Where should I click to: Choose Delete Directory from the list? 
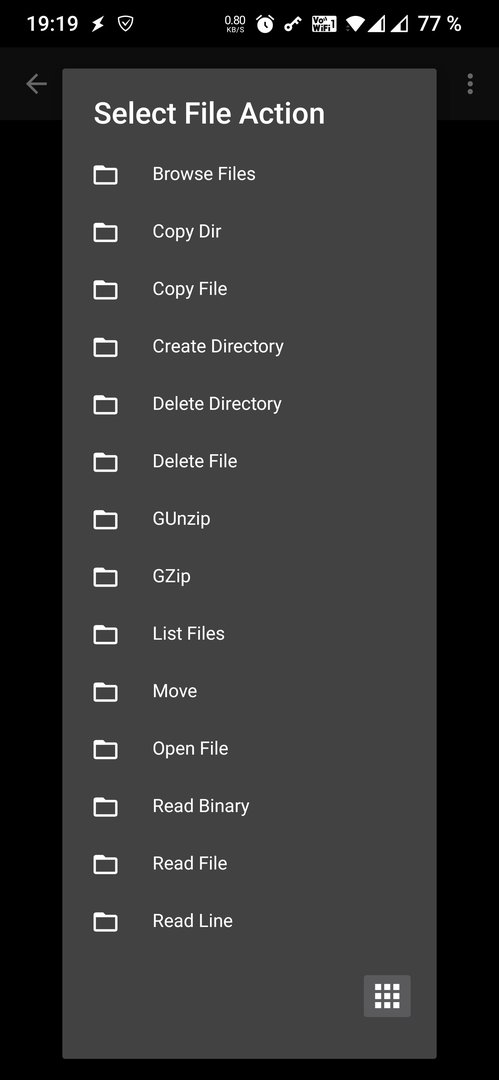(249, 404)
